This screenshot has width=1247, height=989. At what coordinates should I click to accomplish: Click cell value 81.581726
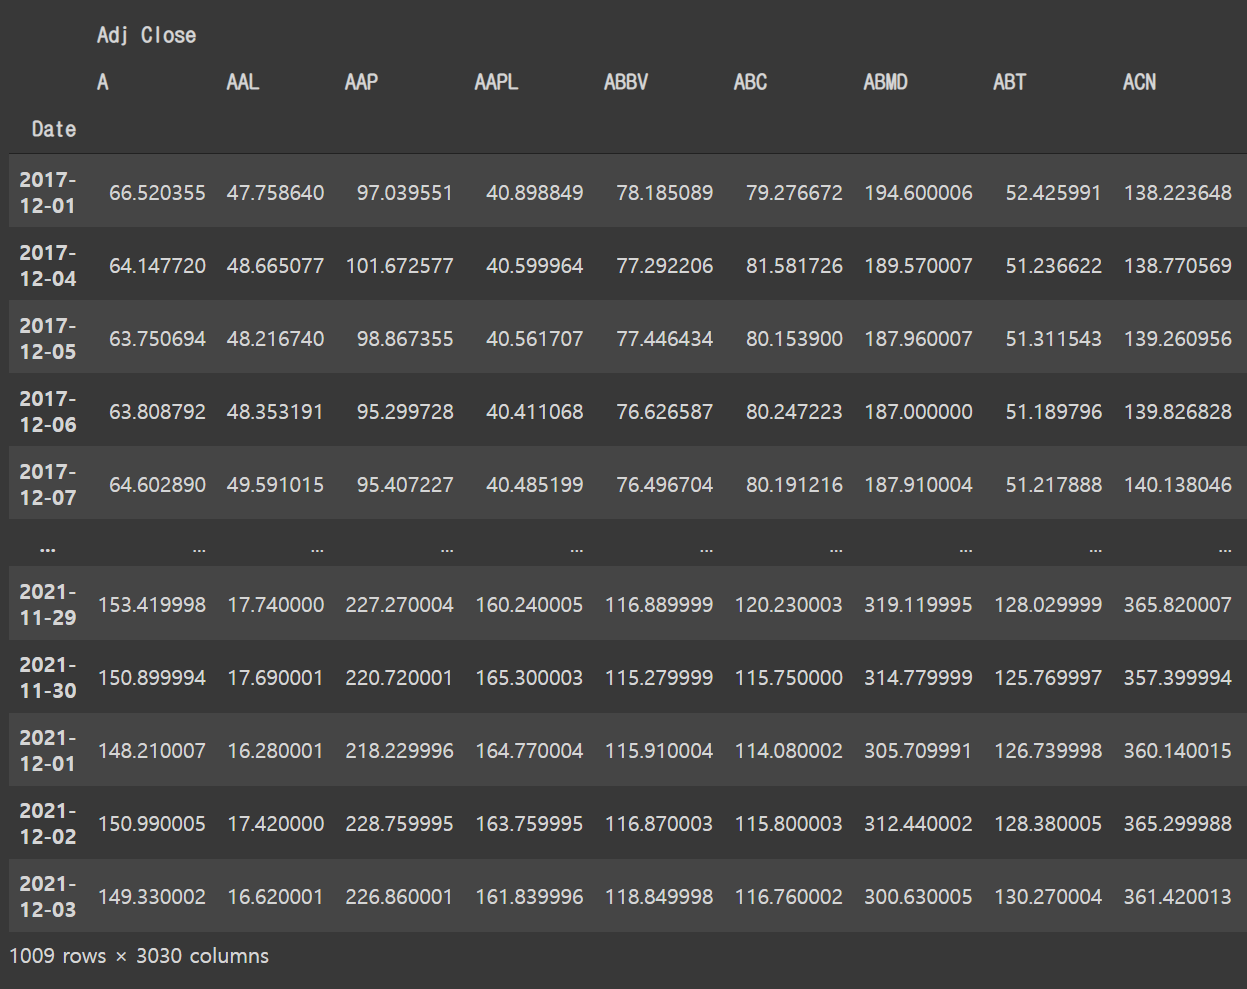(x=794, y=266)
